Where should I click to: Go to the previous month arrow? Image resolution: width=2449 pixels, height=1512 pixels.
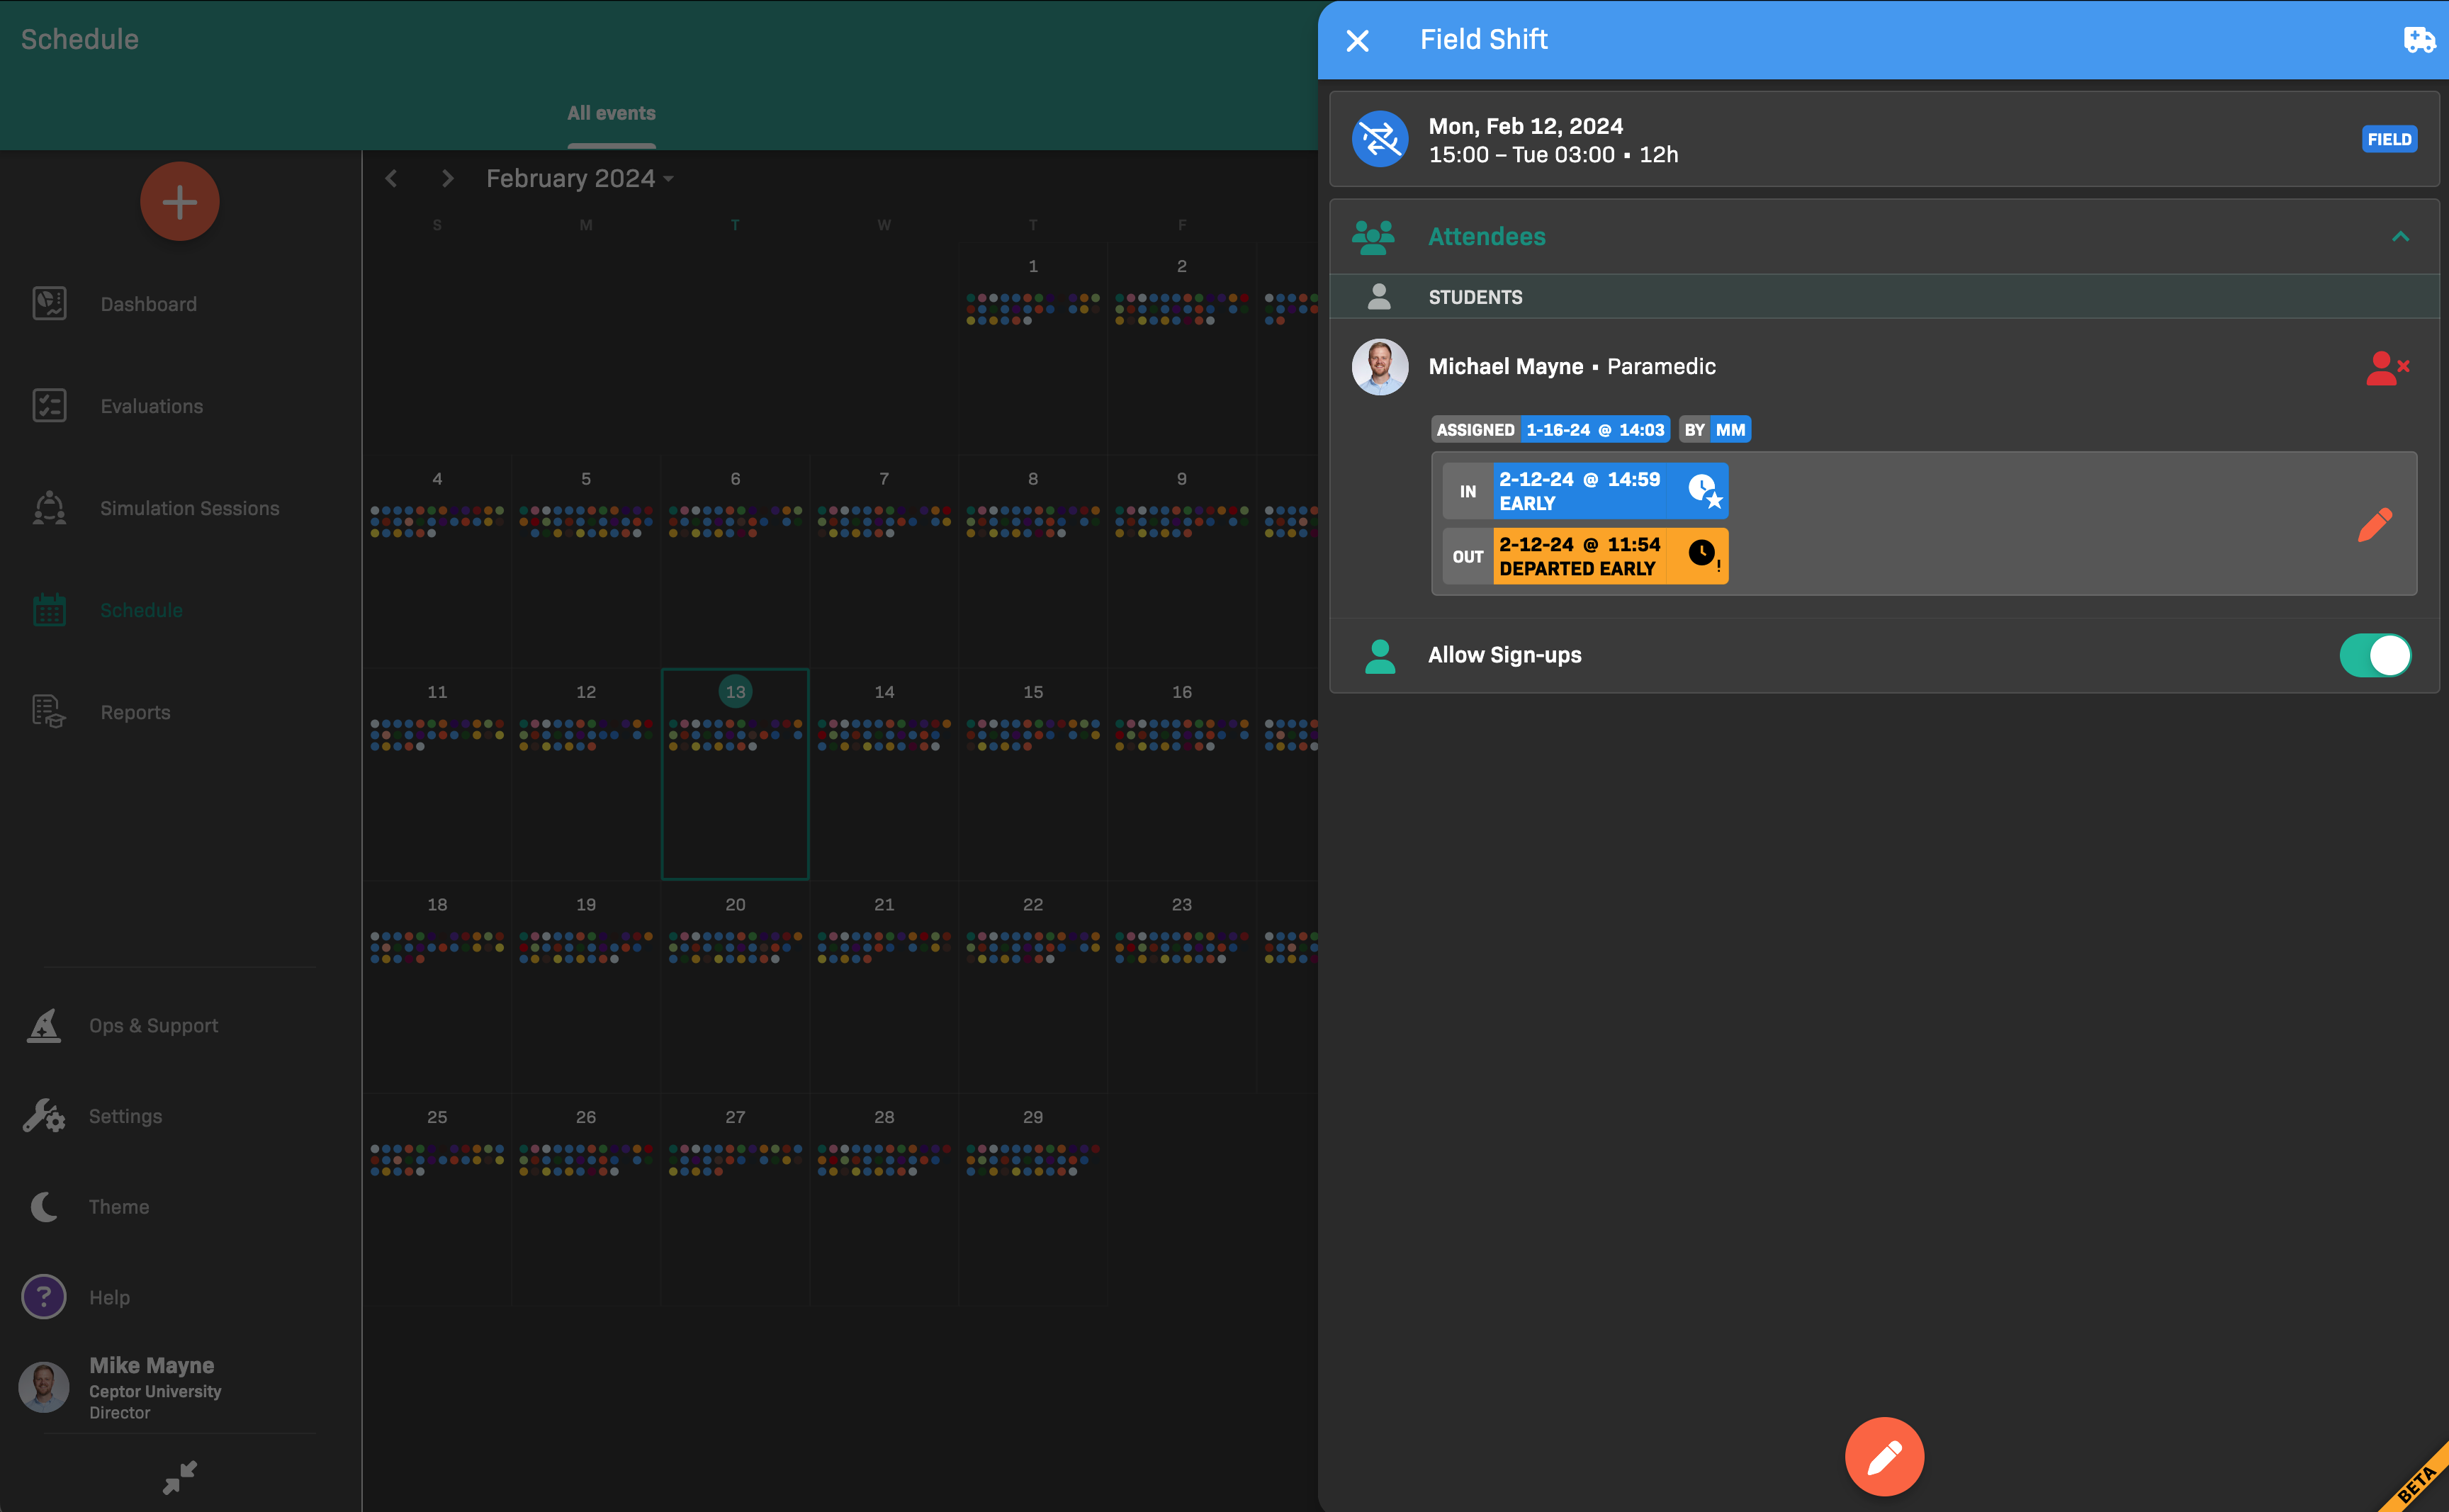pyautogui.click(x=391, y=179)
